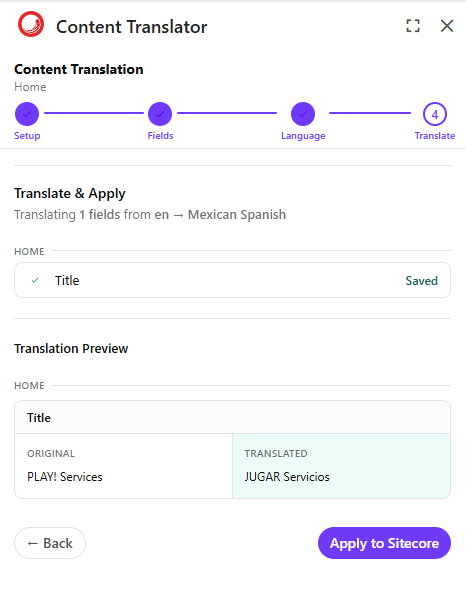Click the Home subtitle under Content Translation

[30, 87]
